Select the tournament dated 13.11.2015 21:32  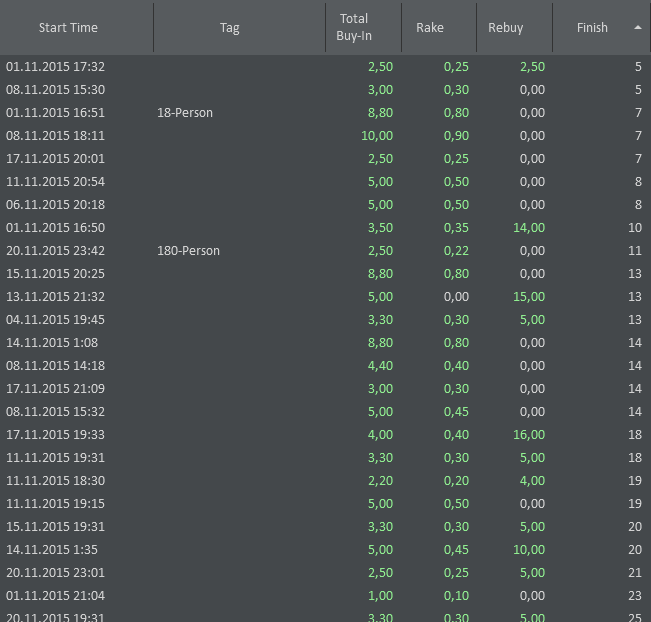pos(56,297)
